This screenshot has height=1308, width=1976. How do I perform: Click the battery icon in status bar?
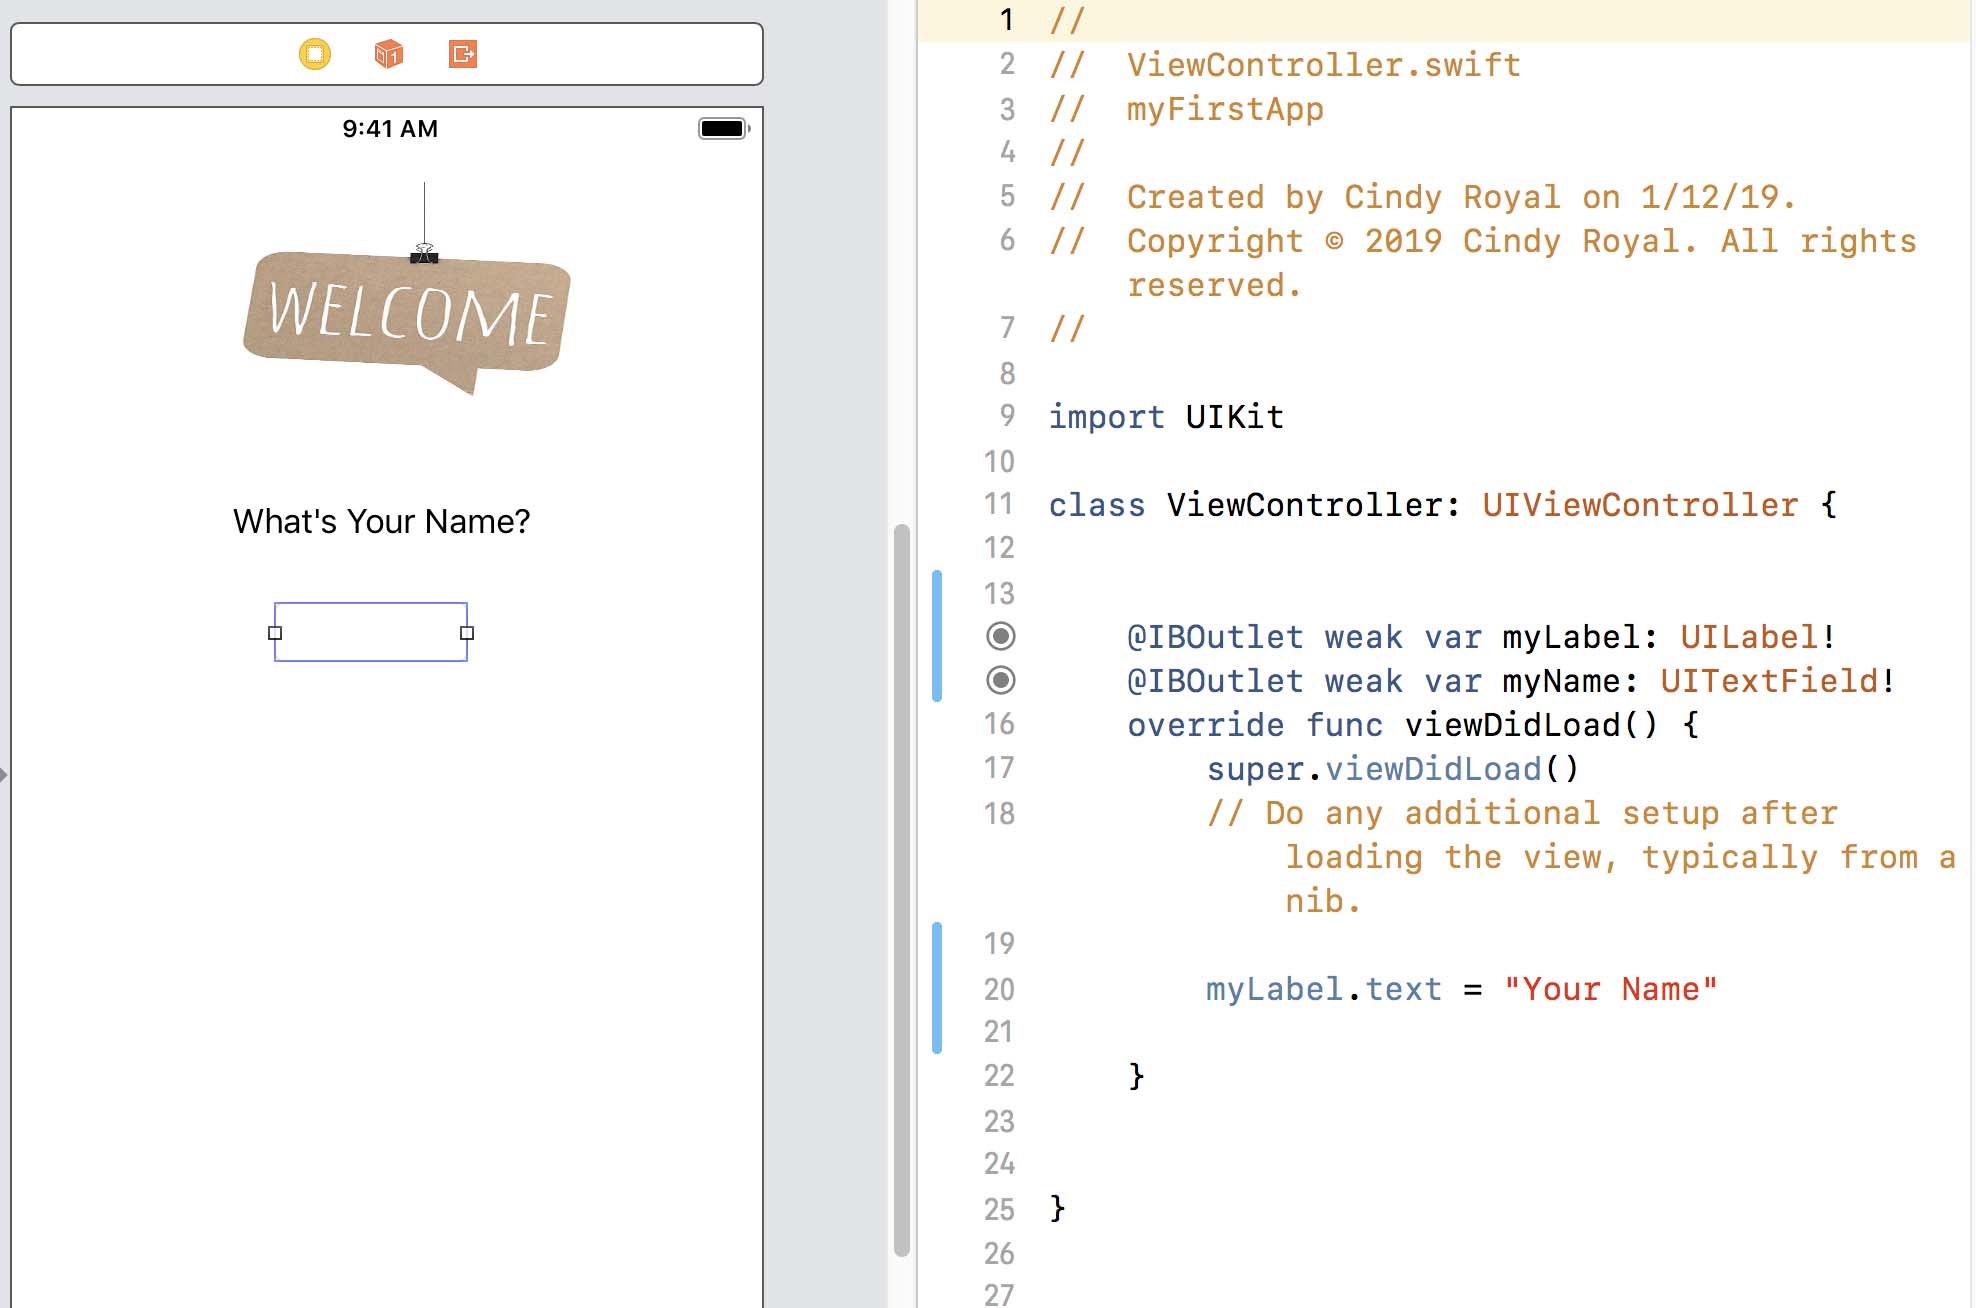[723, 128]
